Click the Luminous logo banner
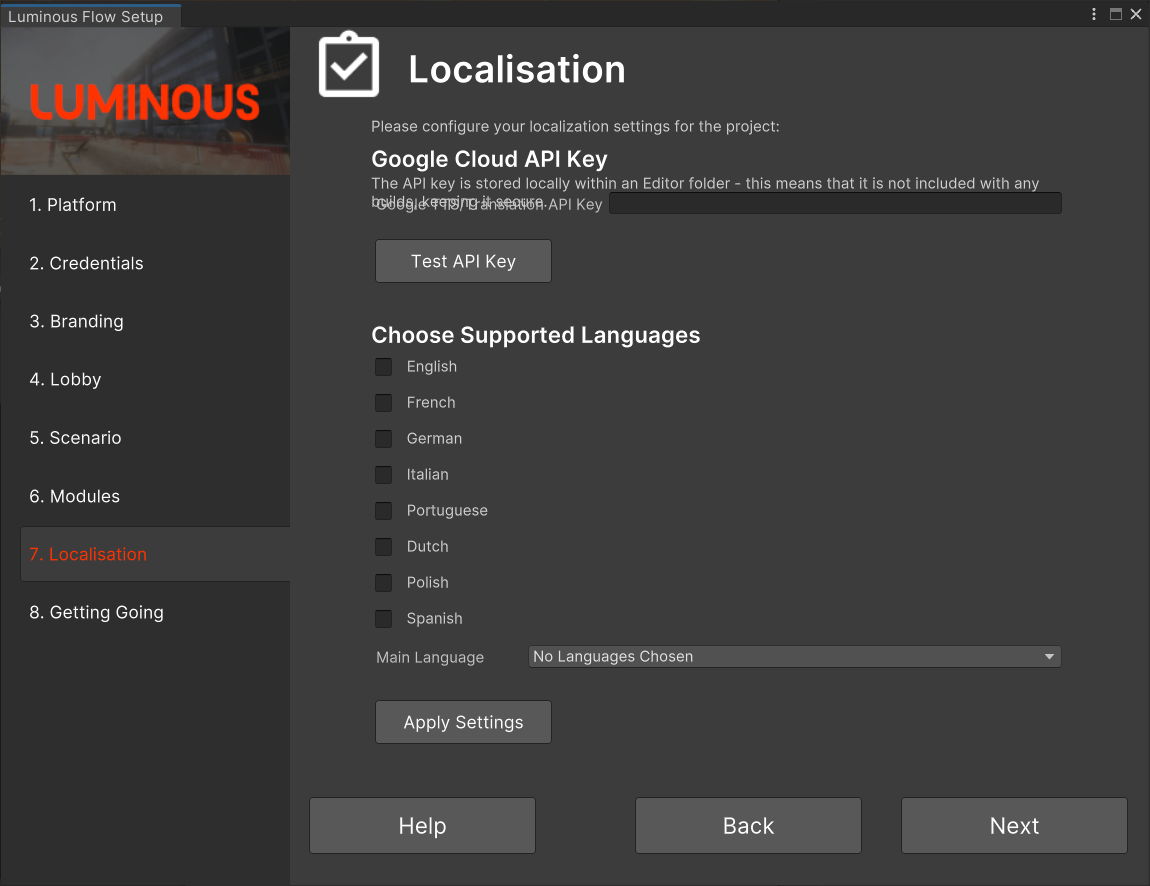Screen dimensions: 1150x886 tap(145, 101)
